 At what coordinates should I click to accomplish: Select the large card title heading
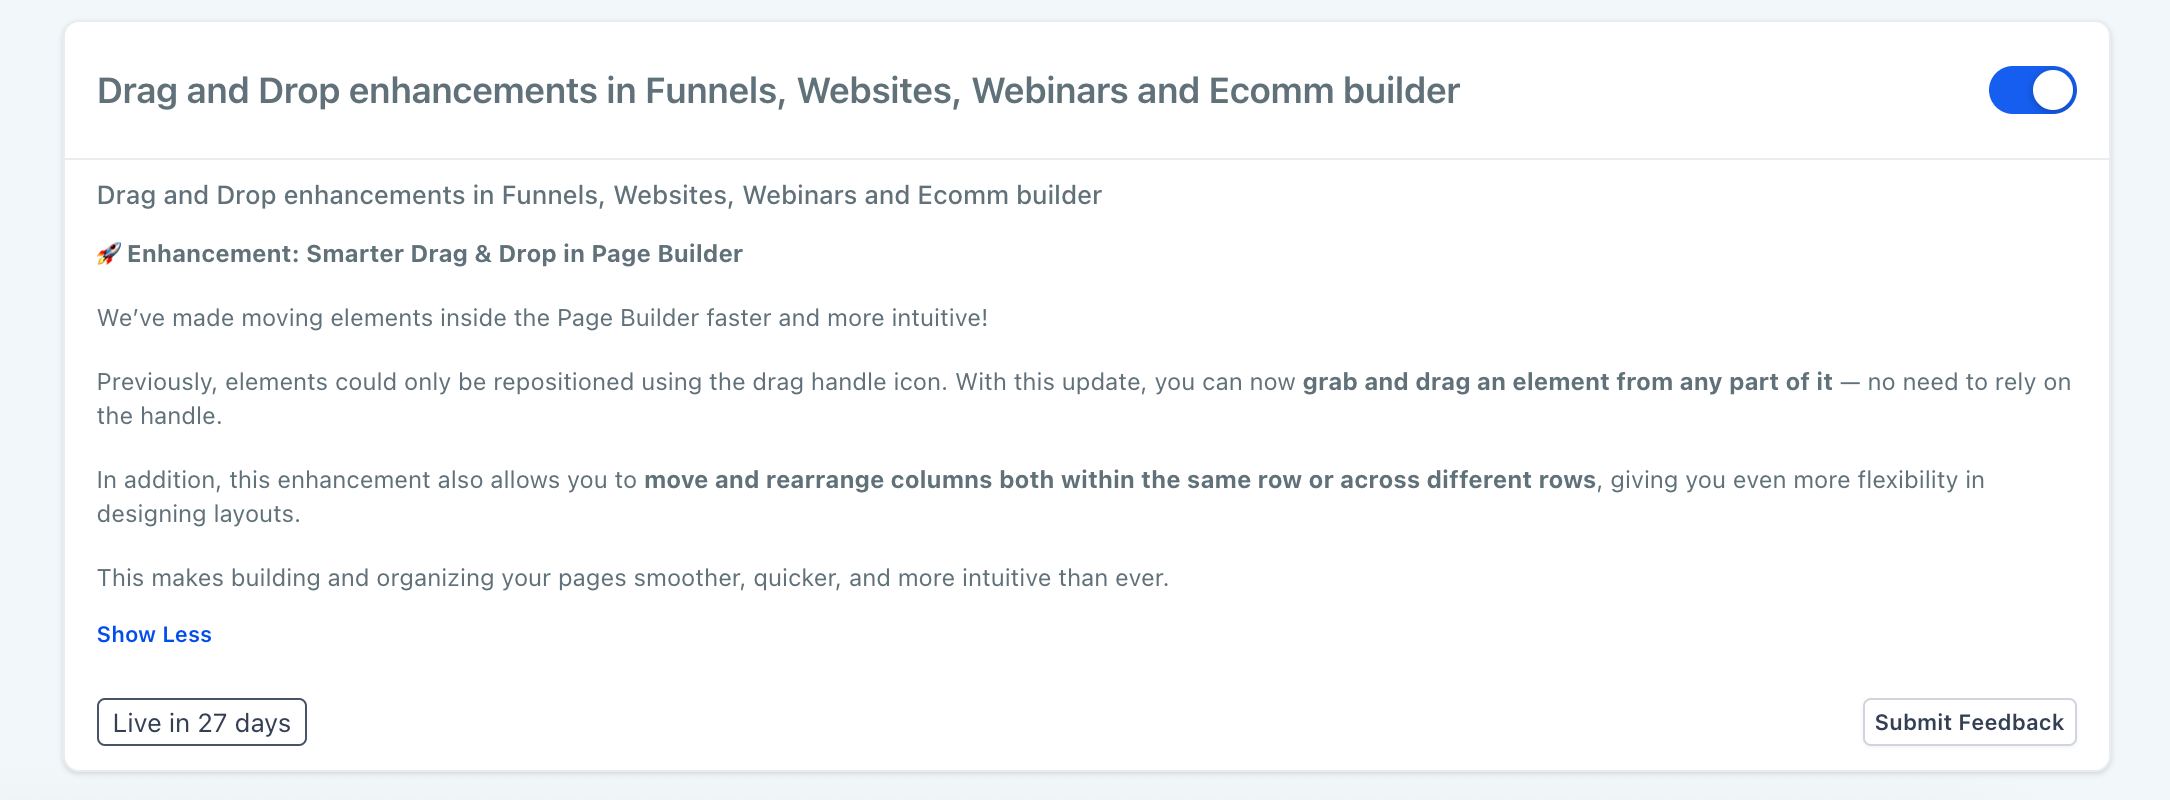pyautogui.click(x=778, y=91)
